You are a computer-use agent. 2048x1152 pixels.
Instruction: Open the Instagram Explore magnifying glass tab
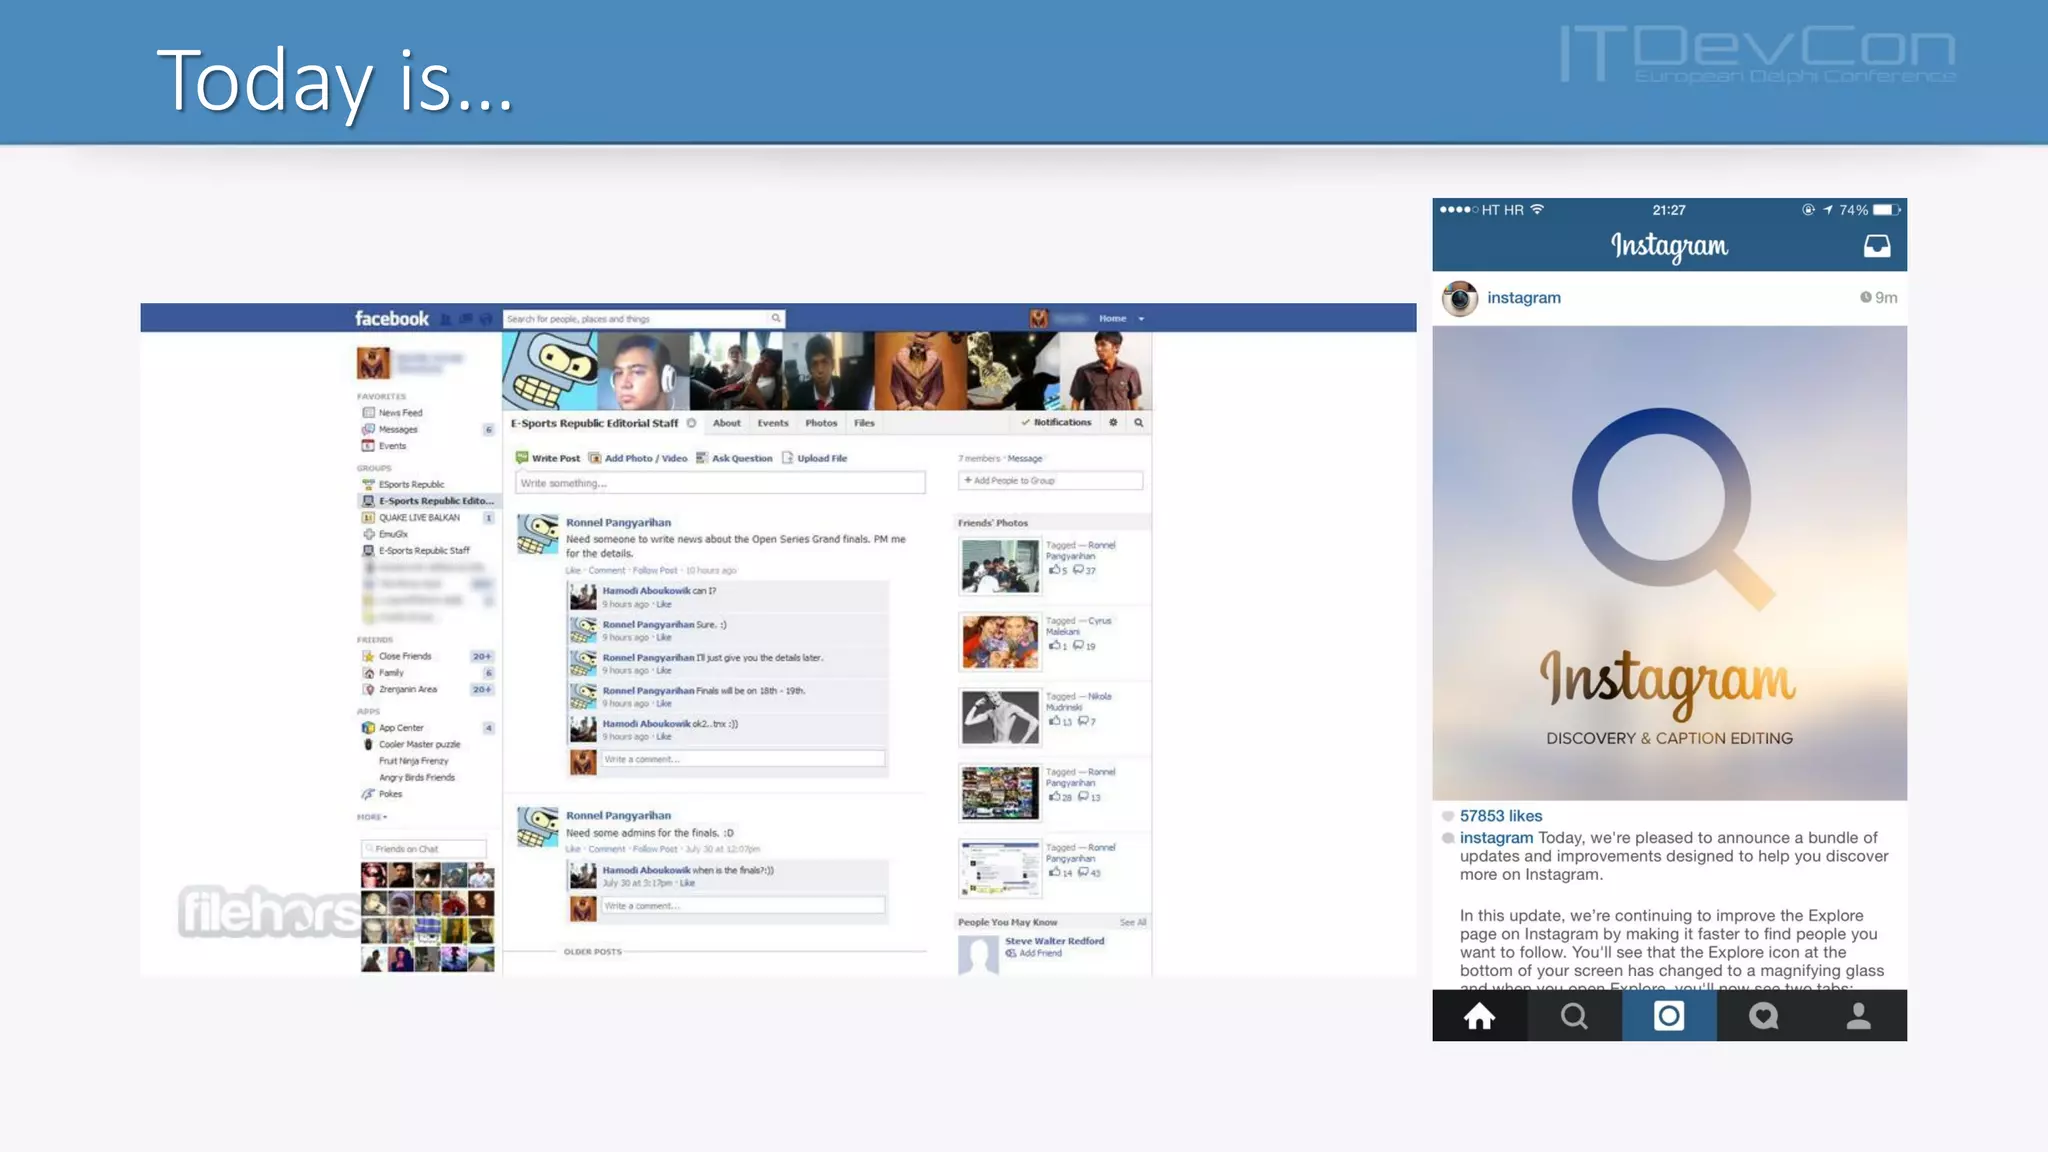(1574, 1016)
